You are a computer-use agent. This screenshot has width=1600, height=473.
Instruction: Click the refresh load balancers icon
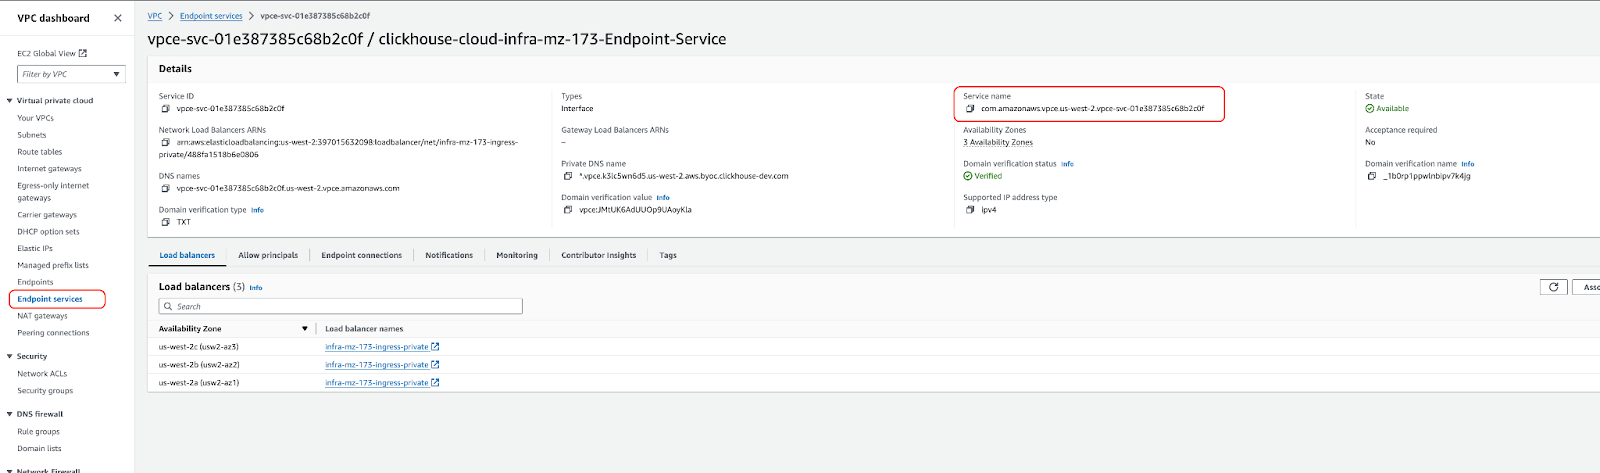[1553, 287]
